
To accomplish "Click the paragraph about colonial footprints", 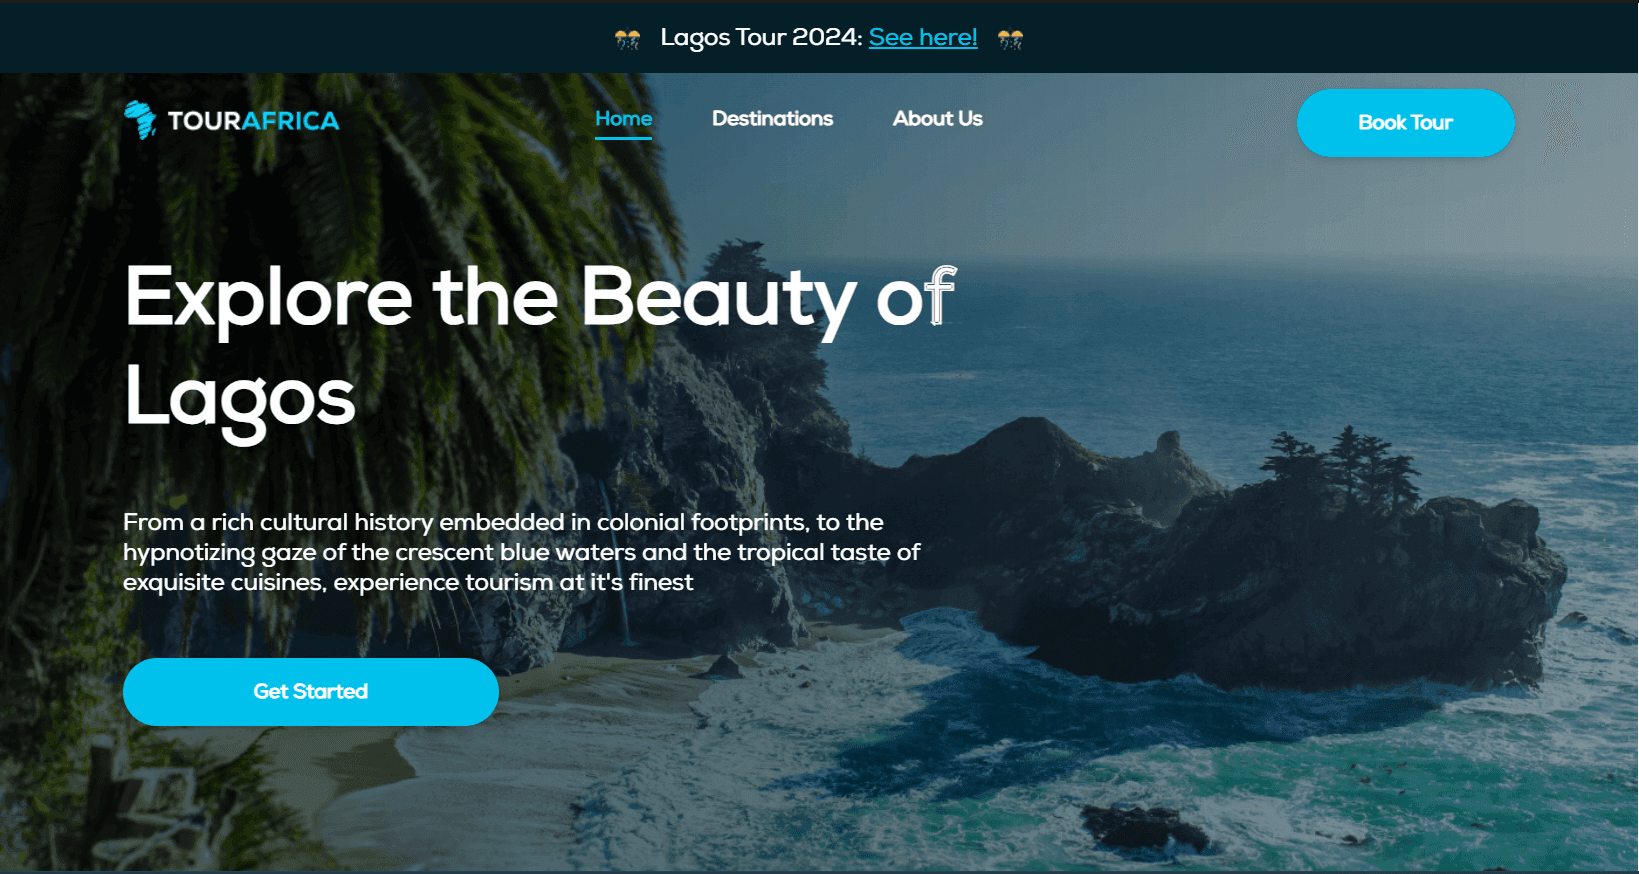I will tap(521, 552).
